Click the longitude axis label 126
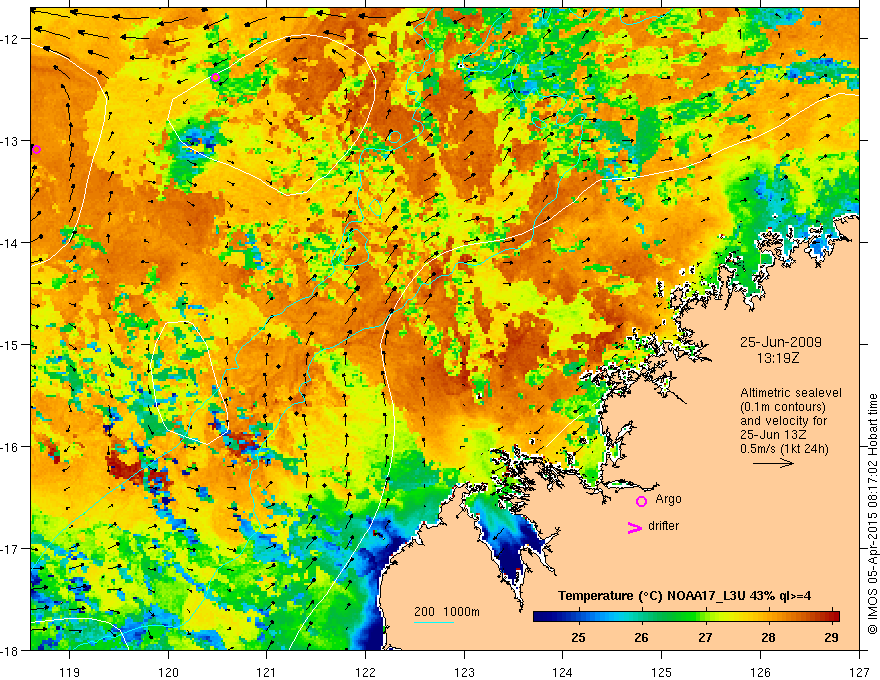Image resolution: width=880 pixels, height=680 pixels. point(760,672)
